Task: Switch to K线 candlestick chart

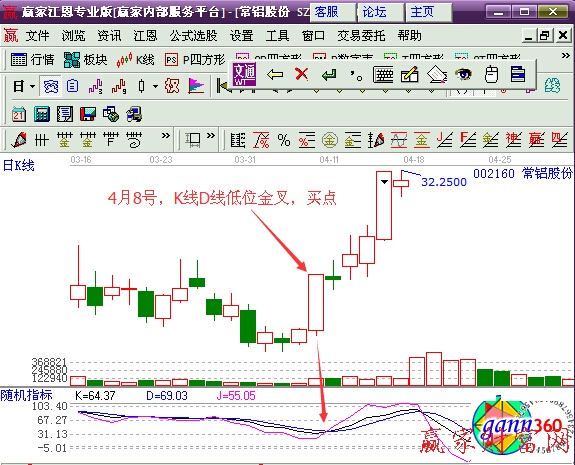Action: tap(136, 59)
